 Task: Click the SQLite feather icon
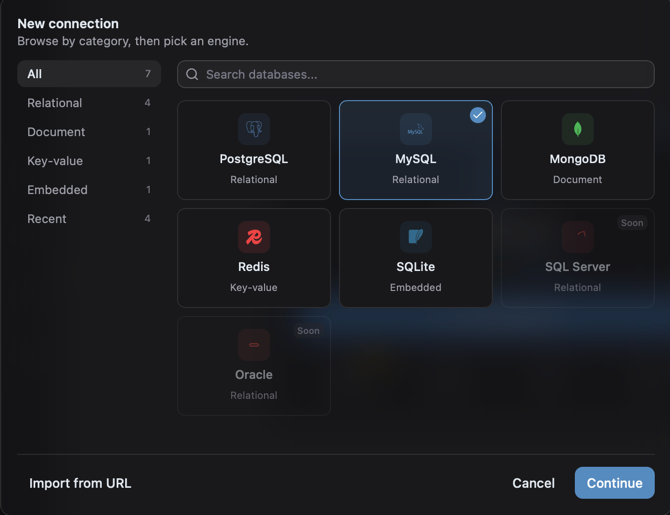(x=416, y=237)
